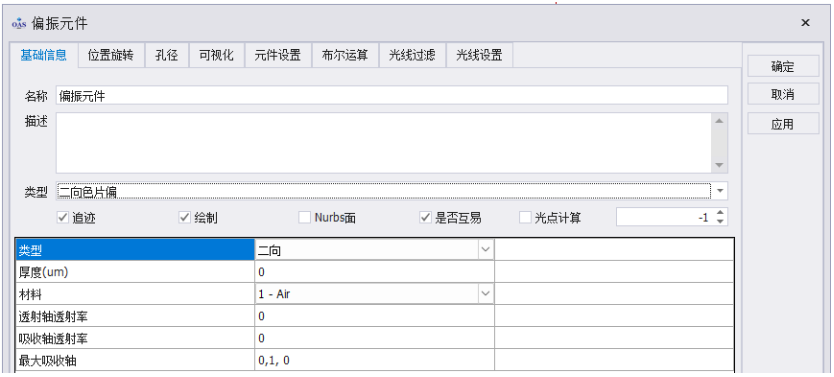The width and height of the screenshot is (834, 377).
Task: Select the 类型 row in the table
Action: click(x=135, y=250)
